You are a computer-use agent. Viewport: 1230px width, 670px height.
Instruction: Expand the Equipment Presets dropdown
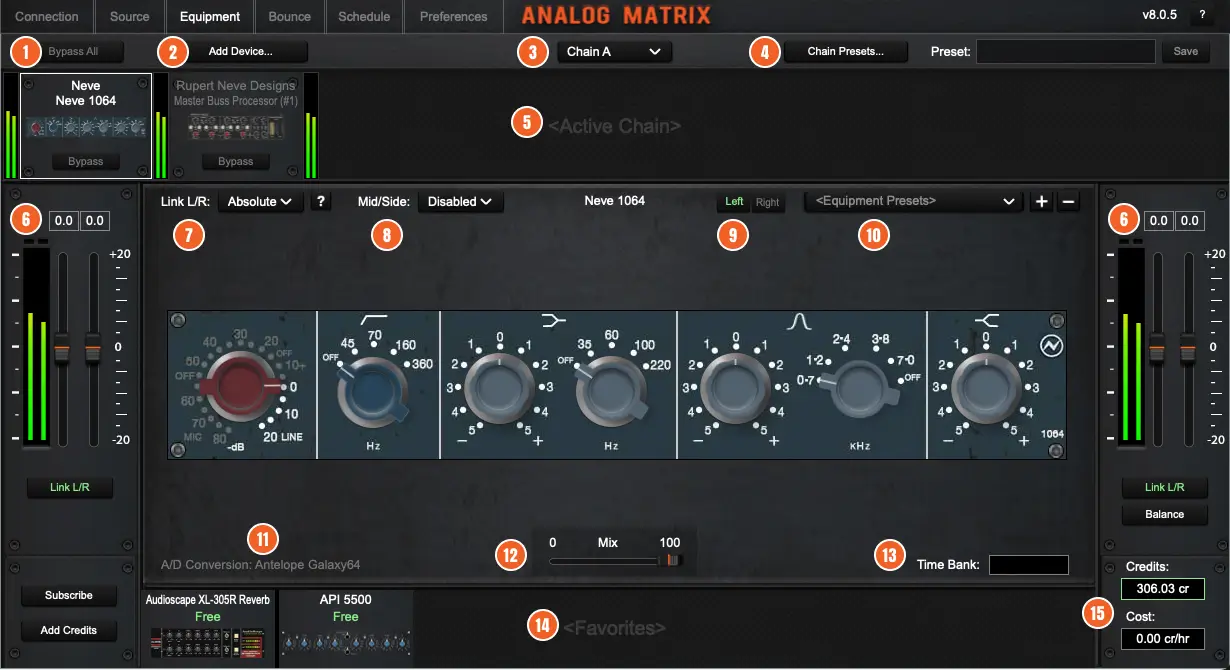point(914,201)
